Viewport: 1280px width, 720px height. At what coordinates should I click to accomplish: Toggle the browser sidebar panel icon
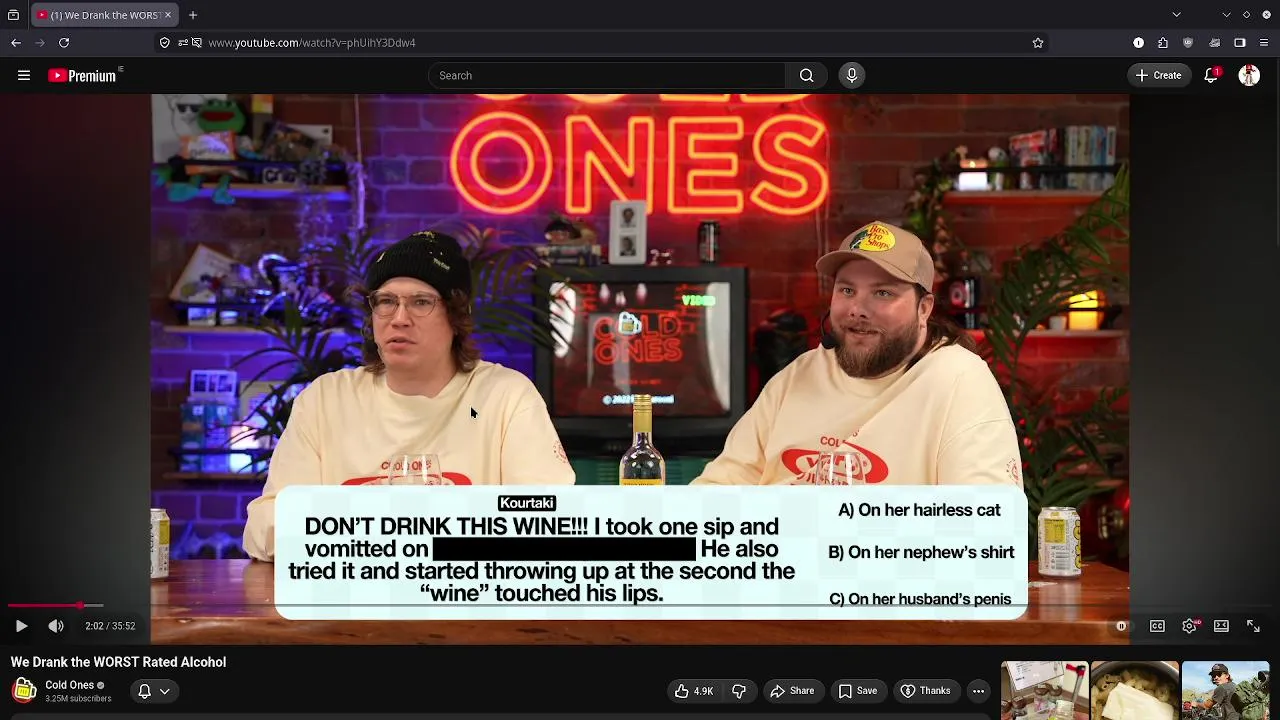click(x=1240, y=43)
